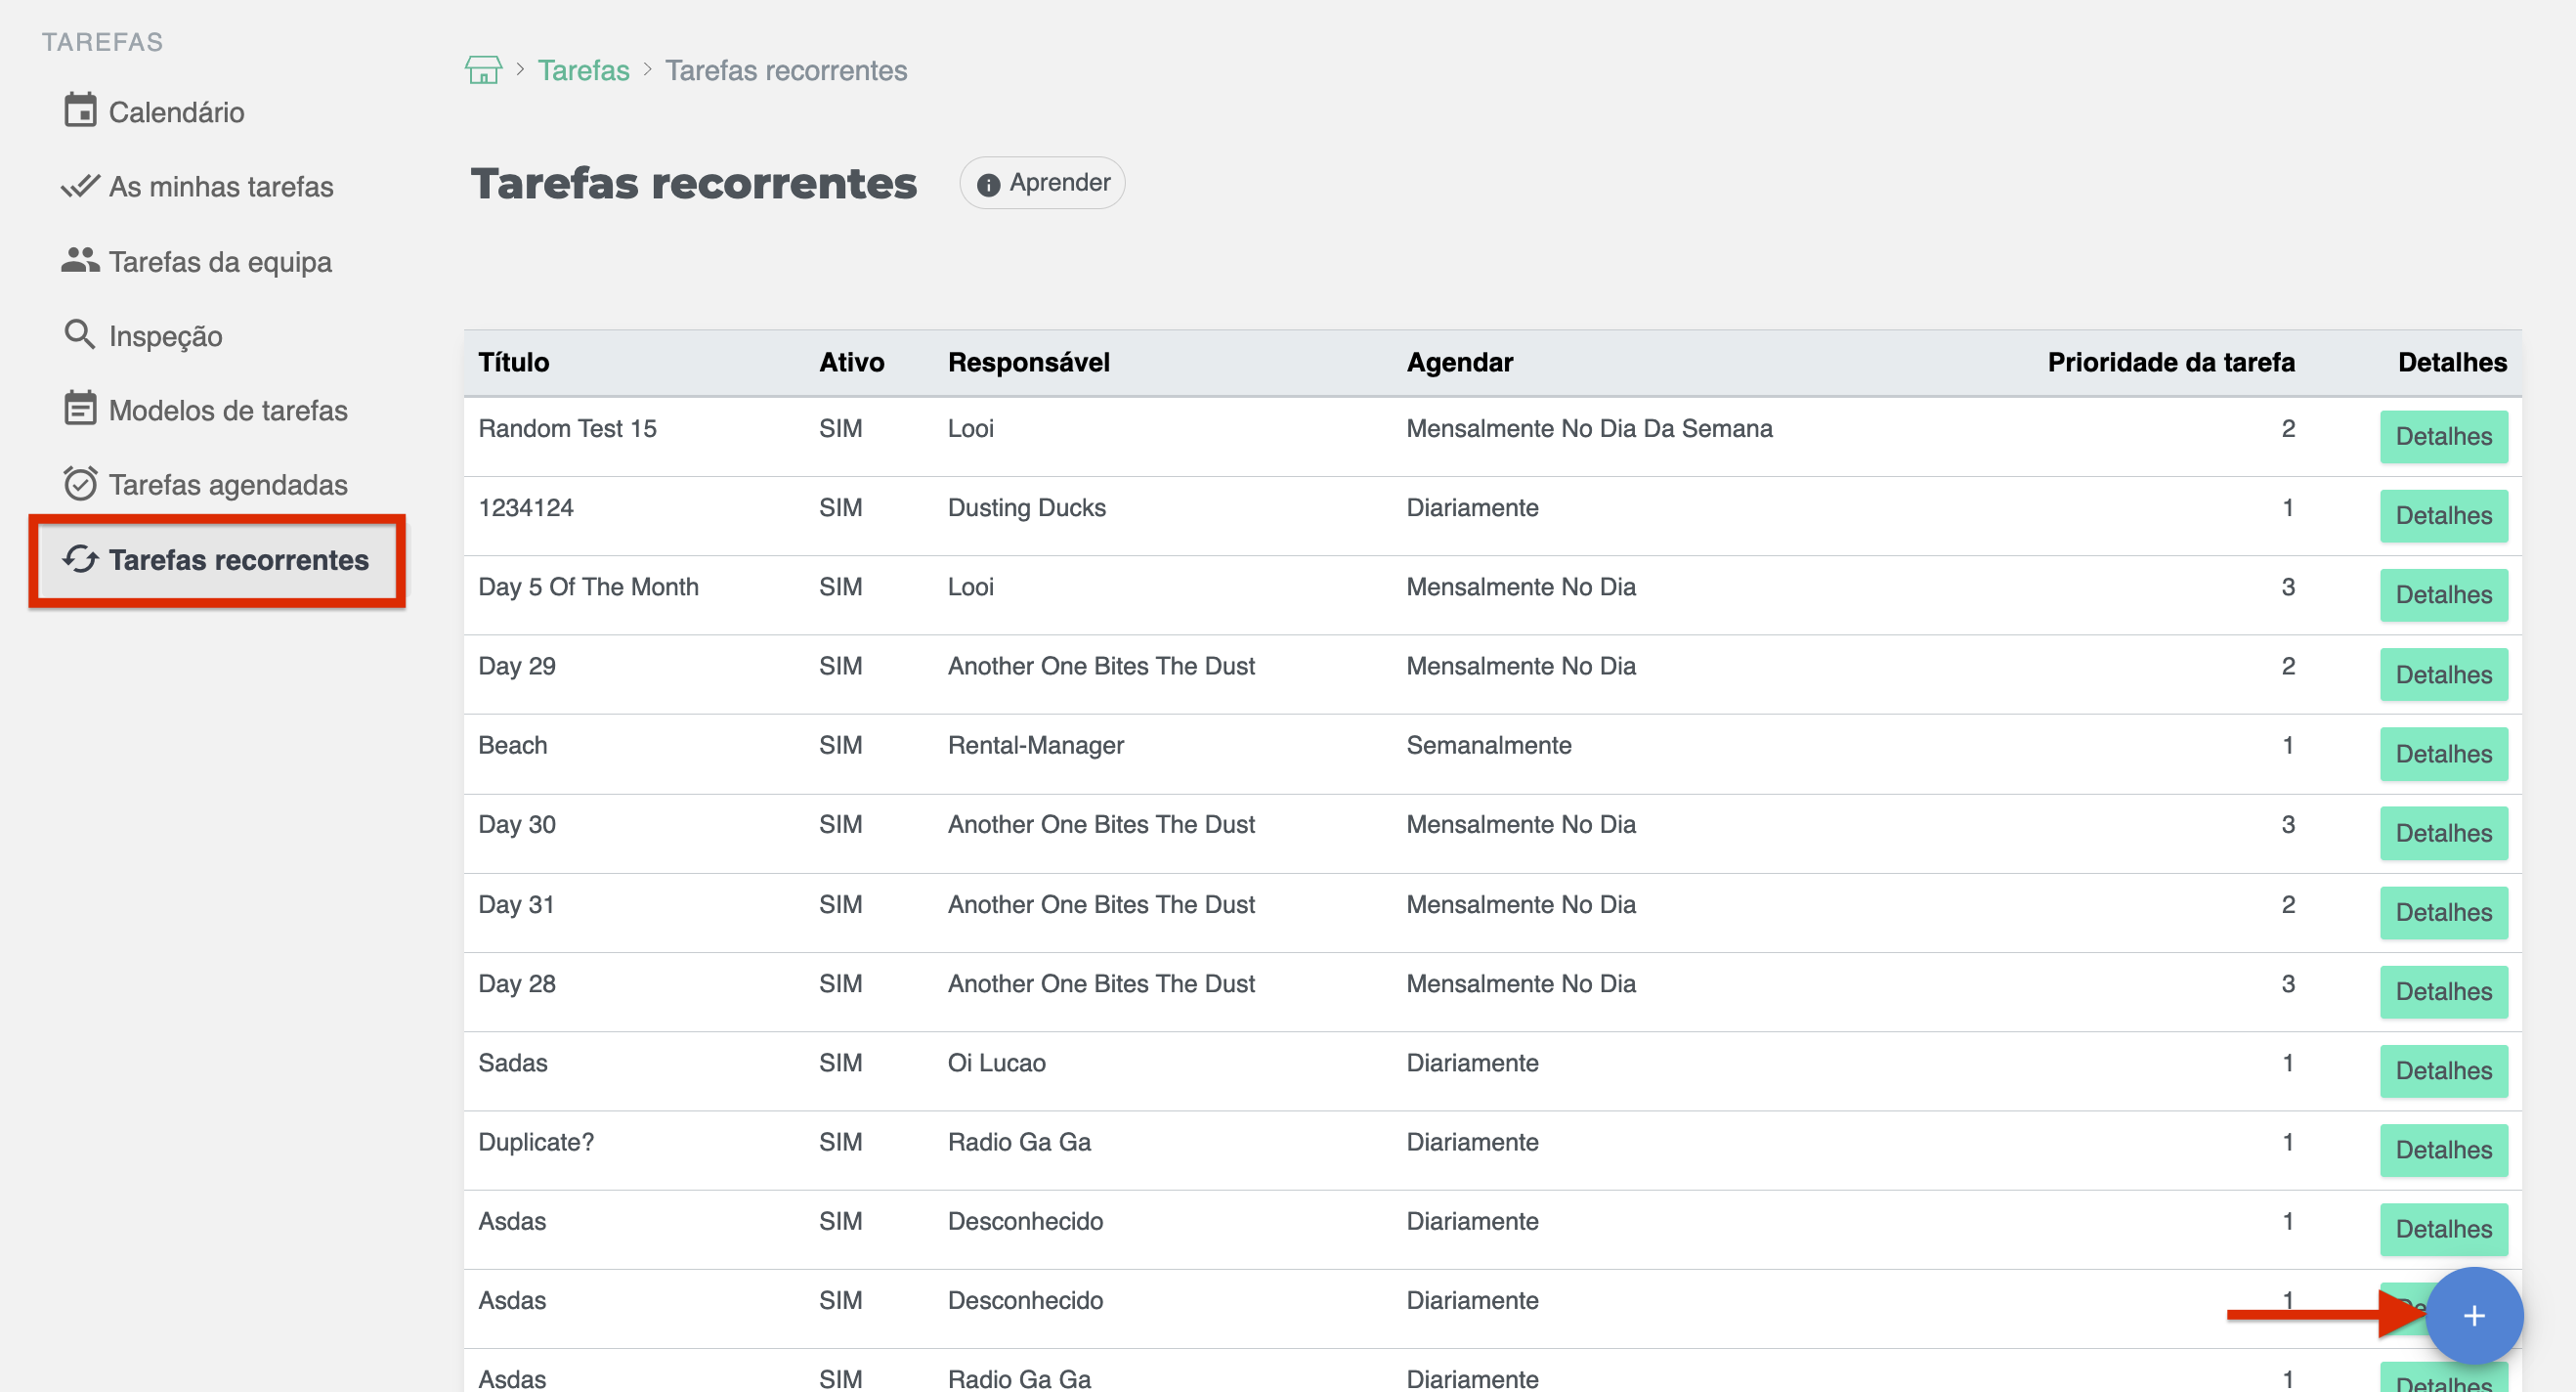Click the blue plus floating button

2473,1316
